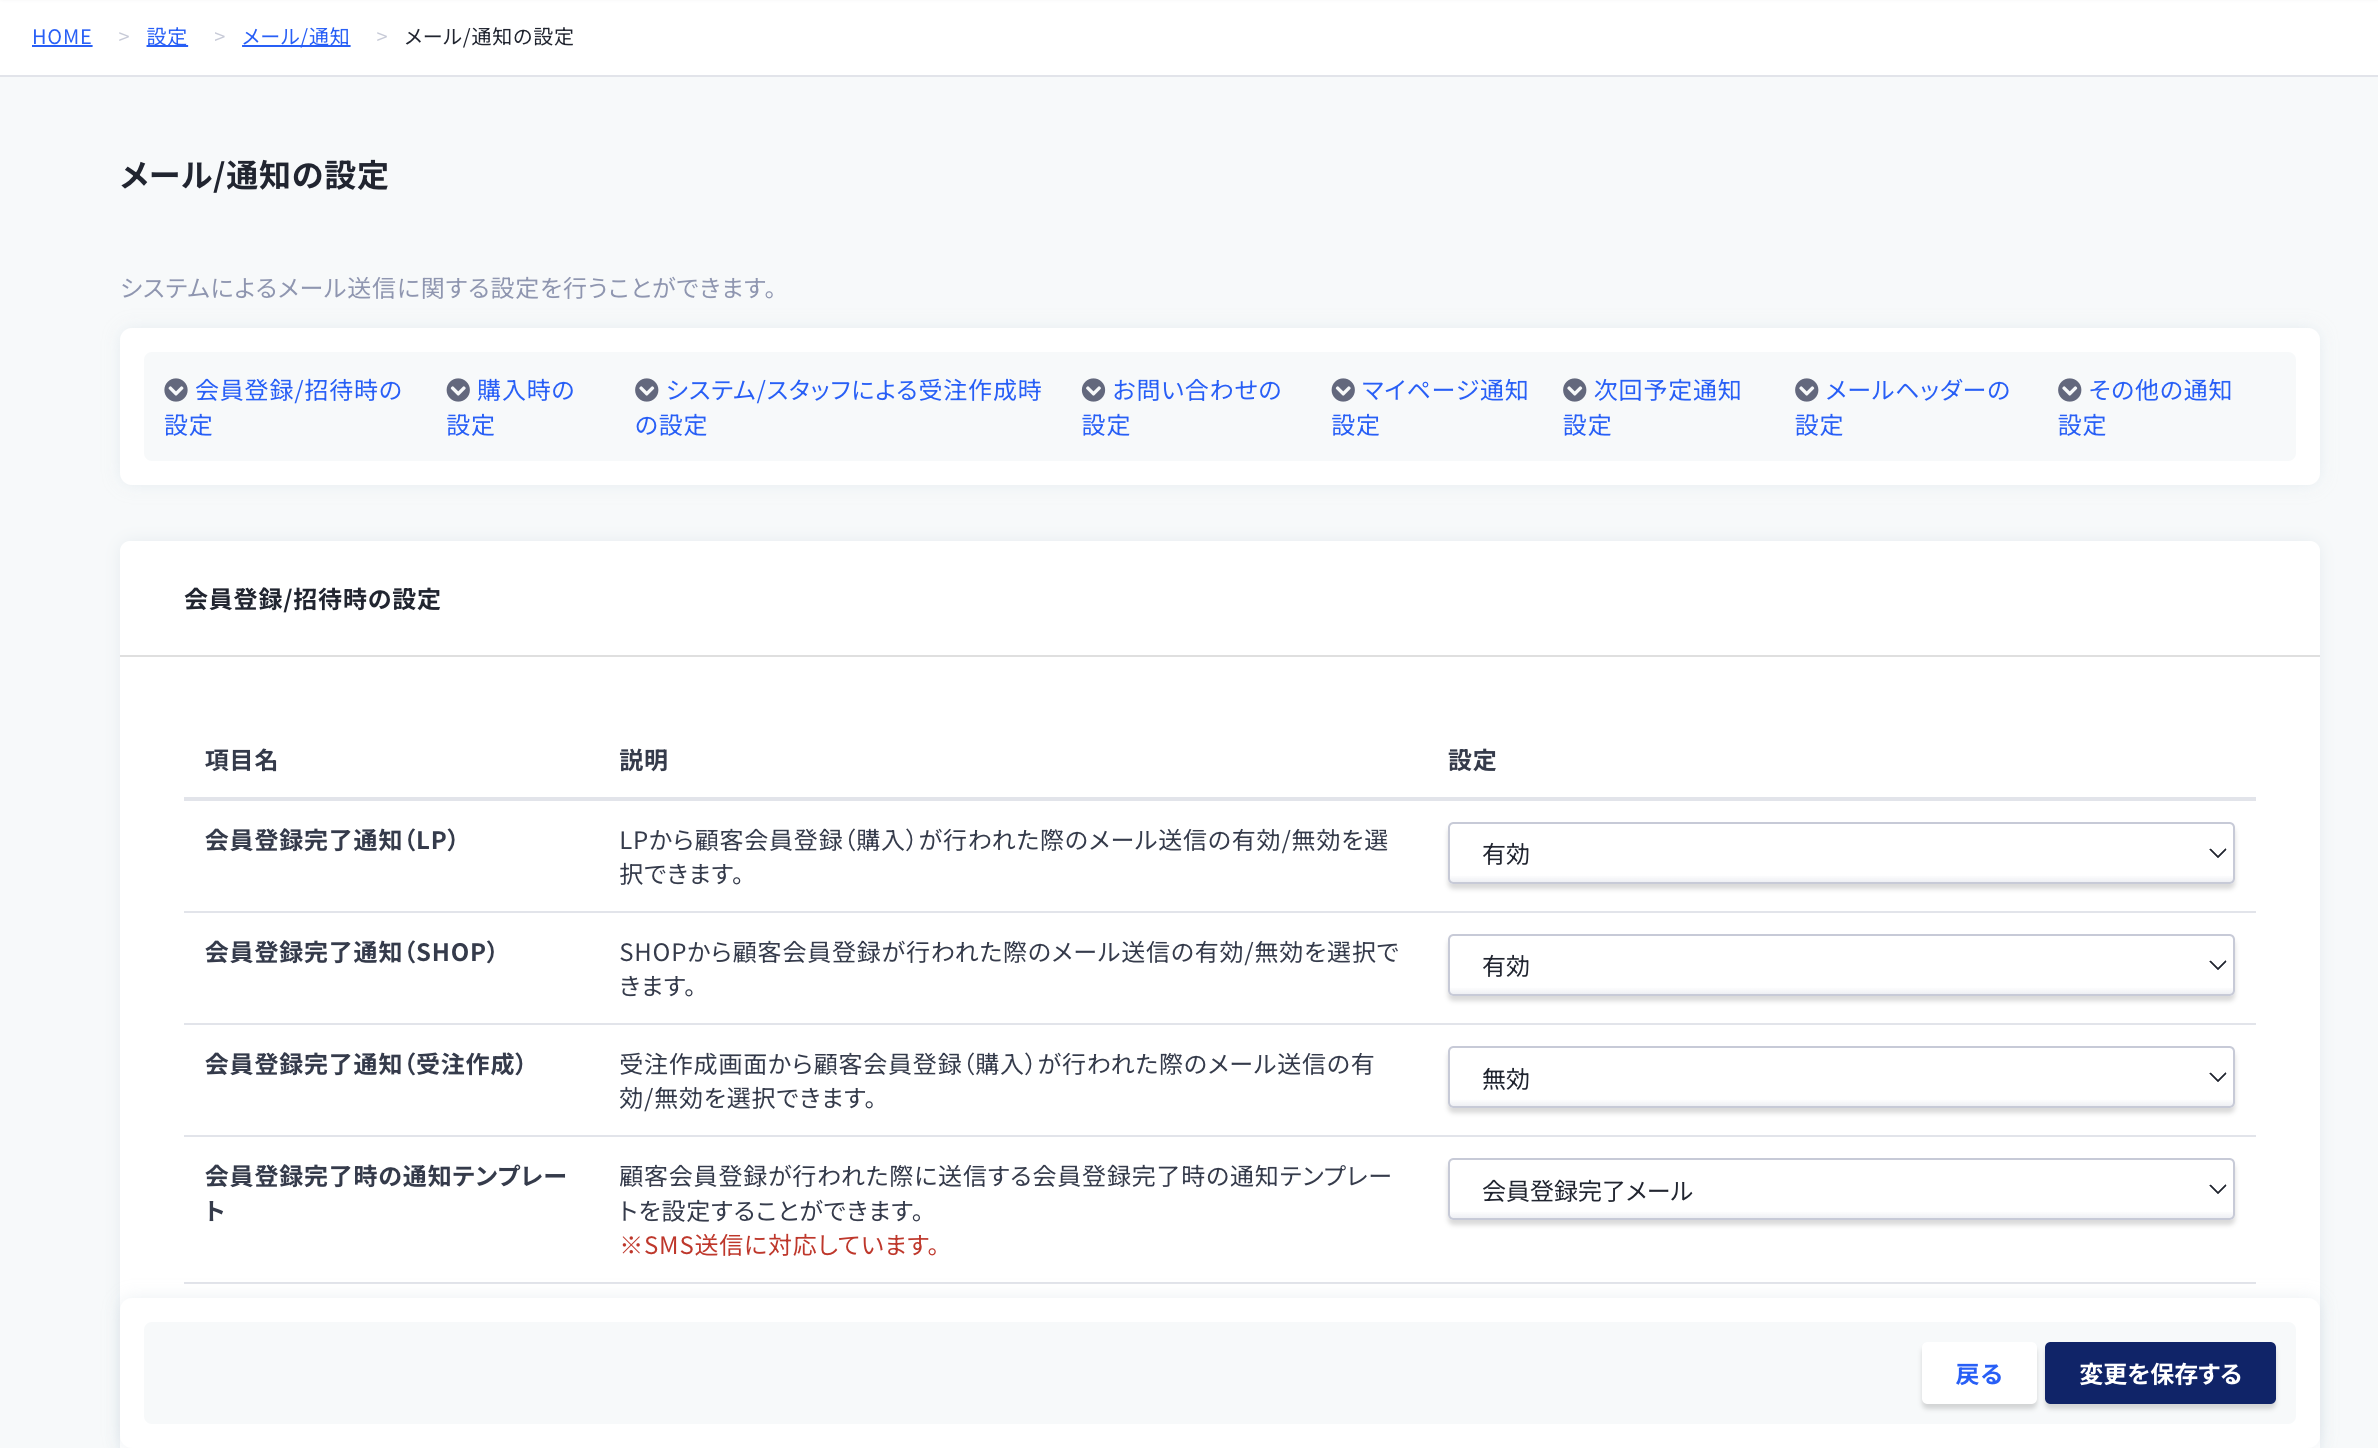Click the メール/通知の設定 page title

pos(254,176)
